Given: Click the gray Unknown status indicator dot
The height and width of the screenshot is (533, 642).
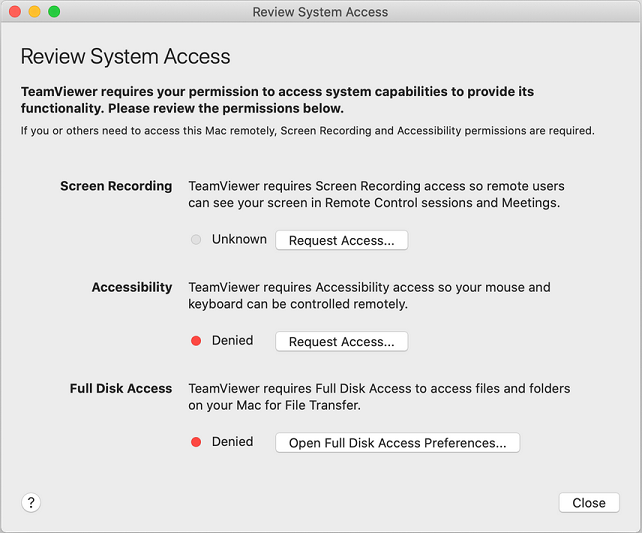Looking at the screenshot, I should 196,240.
